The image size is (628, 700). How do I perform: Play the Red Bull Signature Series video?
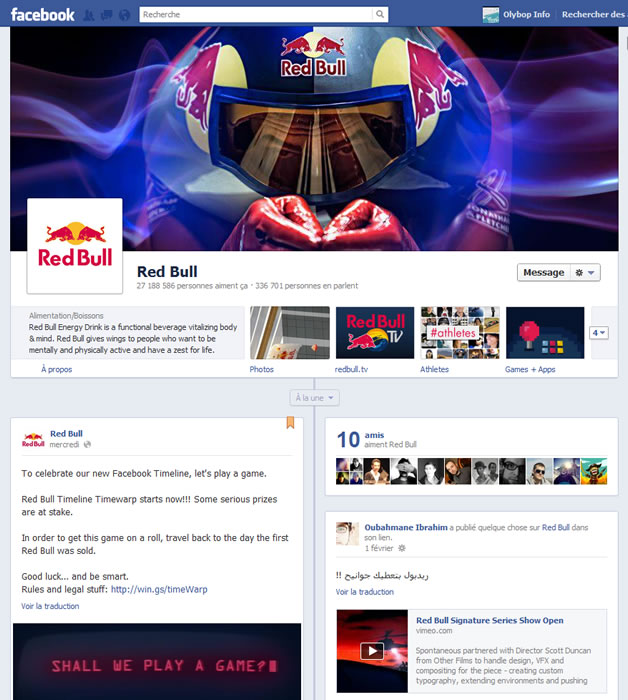[372, 651]
